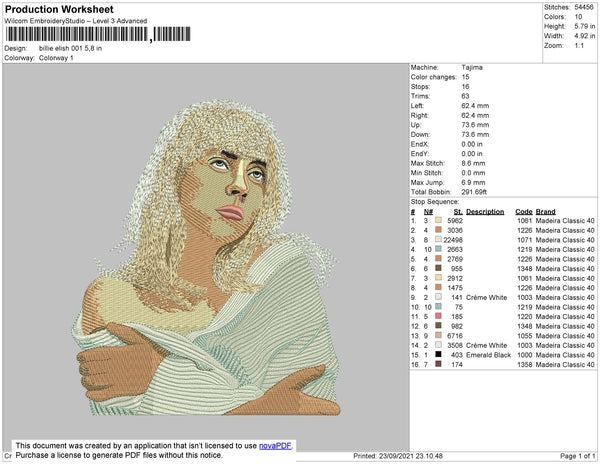Click the Down value 73.6 mm
Viewport: 600px width, 464px height.
pos(475,134)
